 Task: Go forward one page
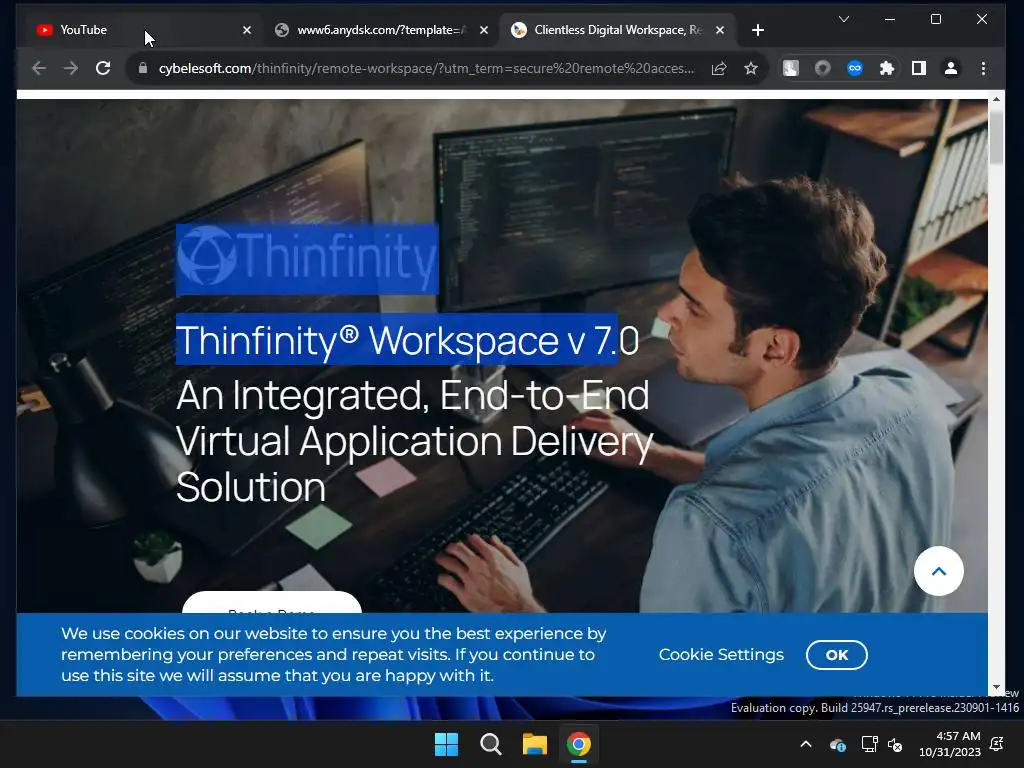[71, 68]
